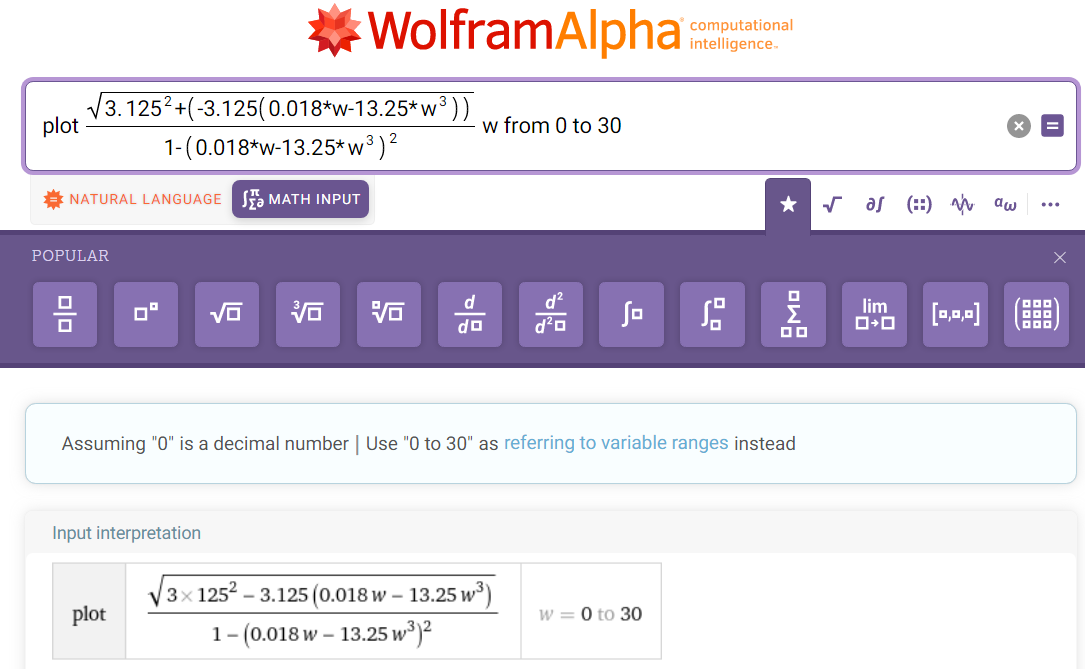Go to WolframAlpha home via logo
This screenshot has height=669, width=1085.
[550, 30]
